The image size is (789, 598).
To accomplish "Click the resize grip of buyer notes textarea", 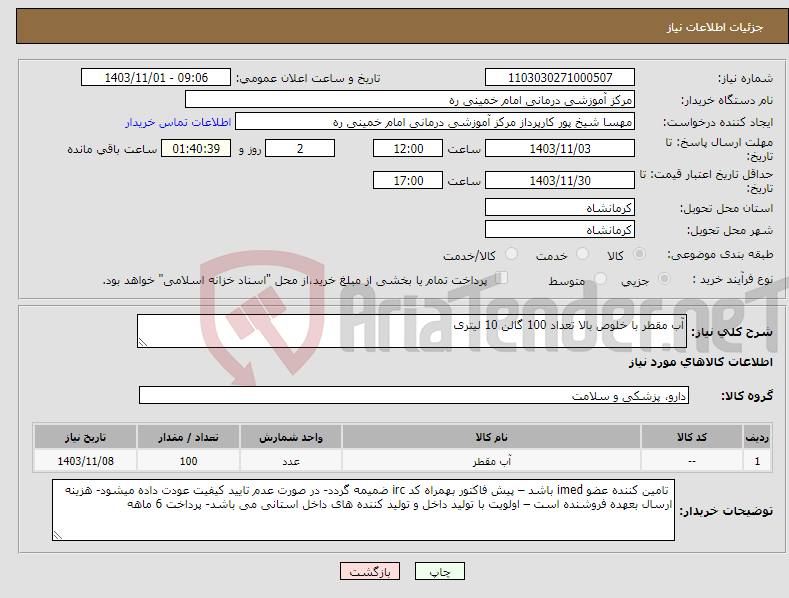I will (58, 535).
